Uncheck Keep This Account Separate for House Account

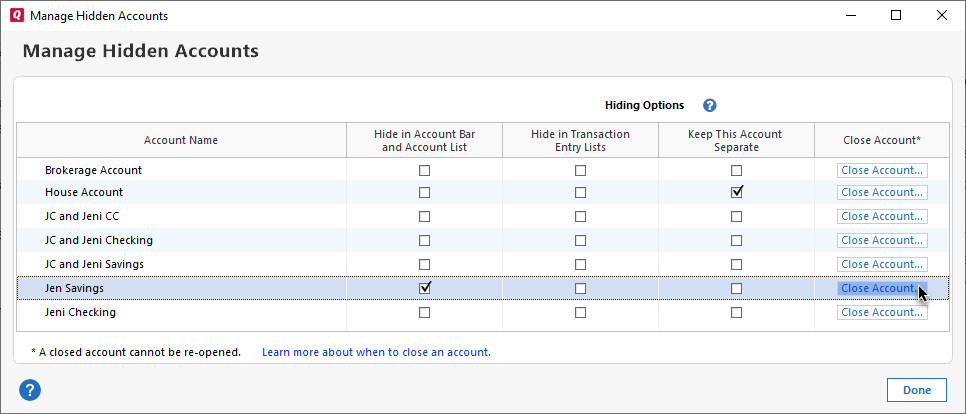[737, 192]
